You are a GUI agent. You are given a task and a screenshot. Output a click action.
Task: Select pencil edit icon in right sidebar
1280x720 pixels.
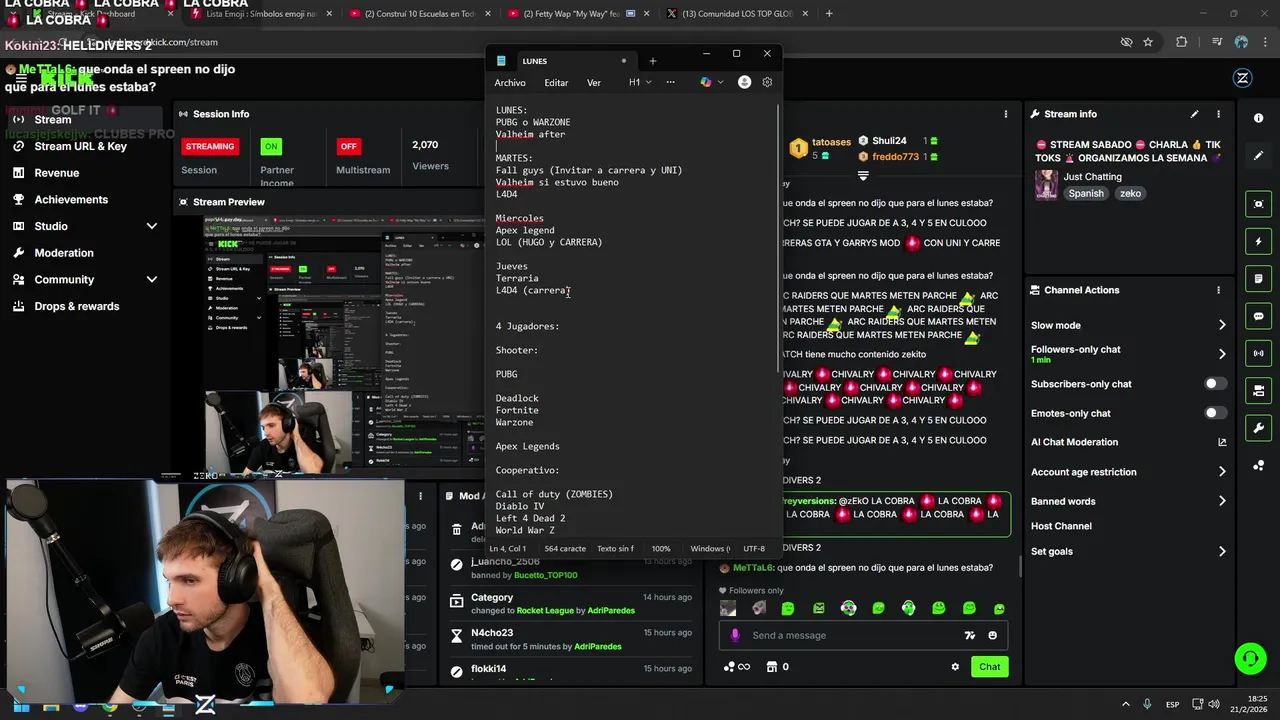tap(1258, 156)
